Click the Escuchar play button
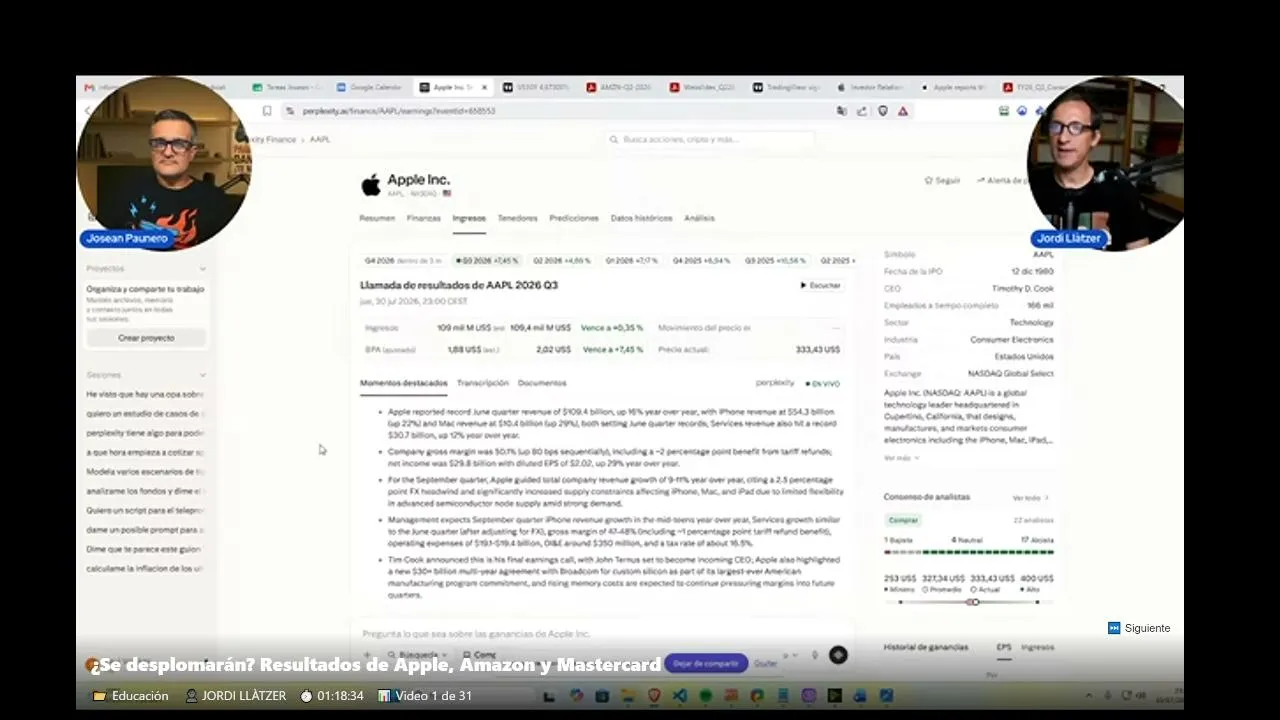The width and height of the screenshot is (1280, 720). pyautogui.click(x=821, y=285)
